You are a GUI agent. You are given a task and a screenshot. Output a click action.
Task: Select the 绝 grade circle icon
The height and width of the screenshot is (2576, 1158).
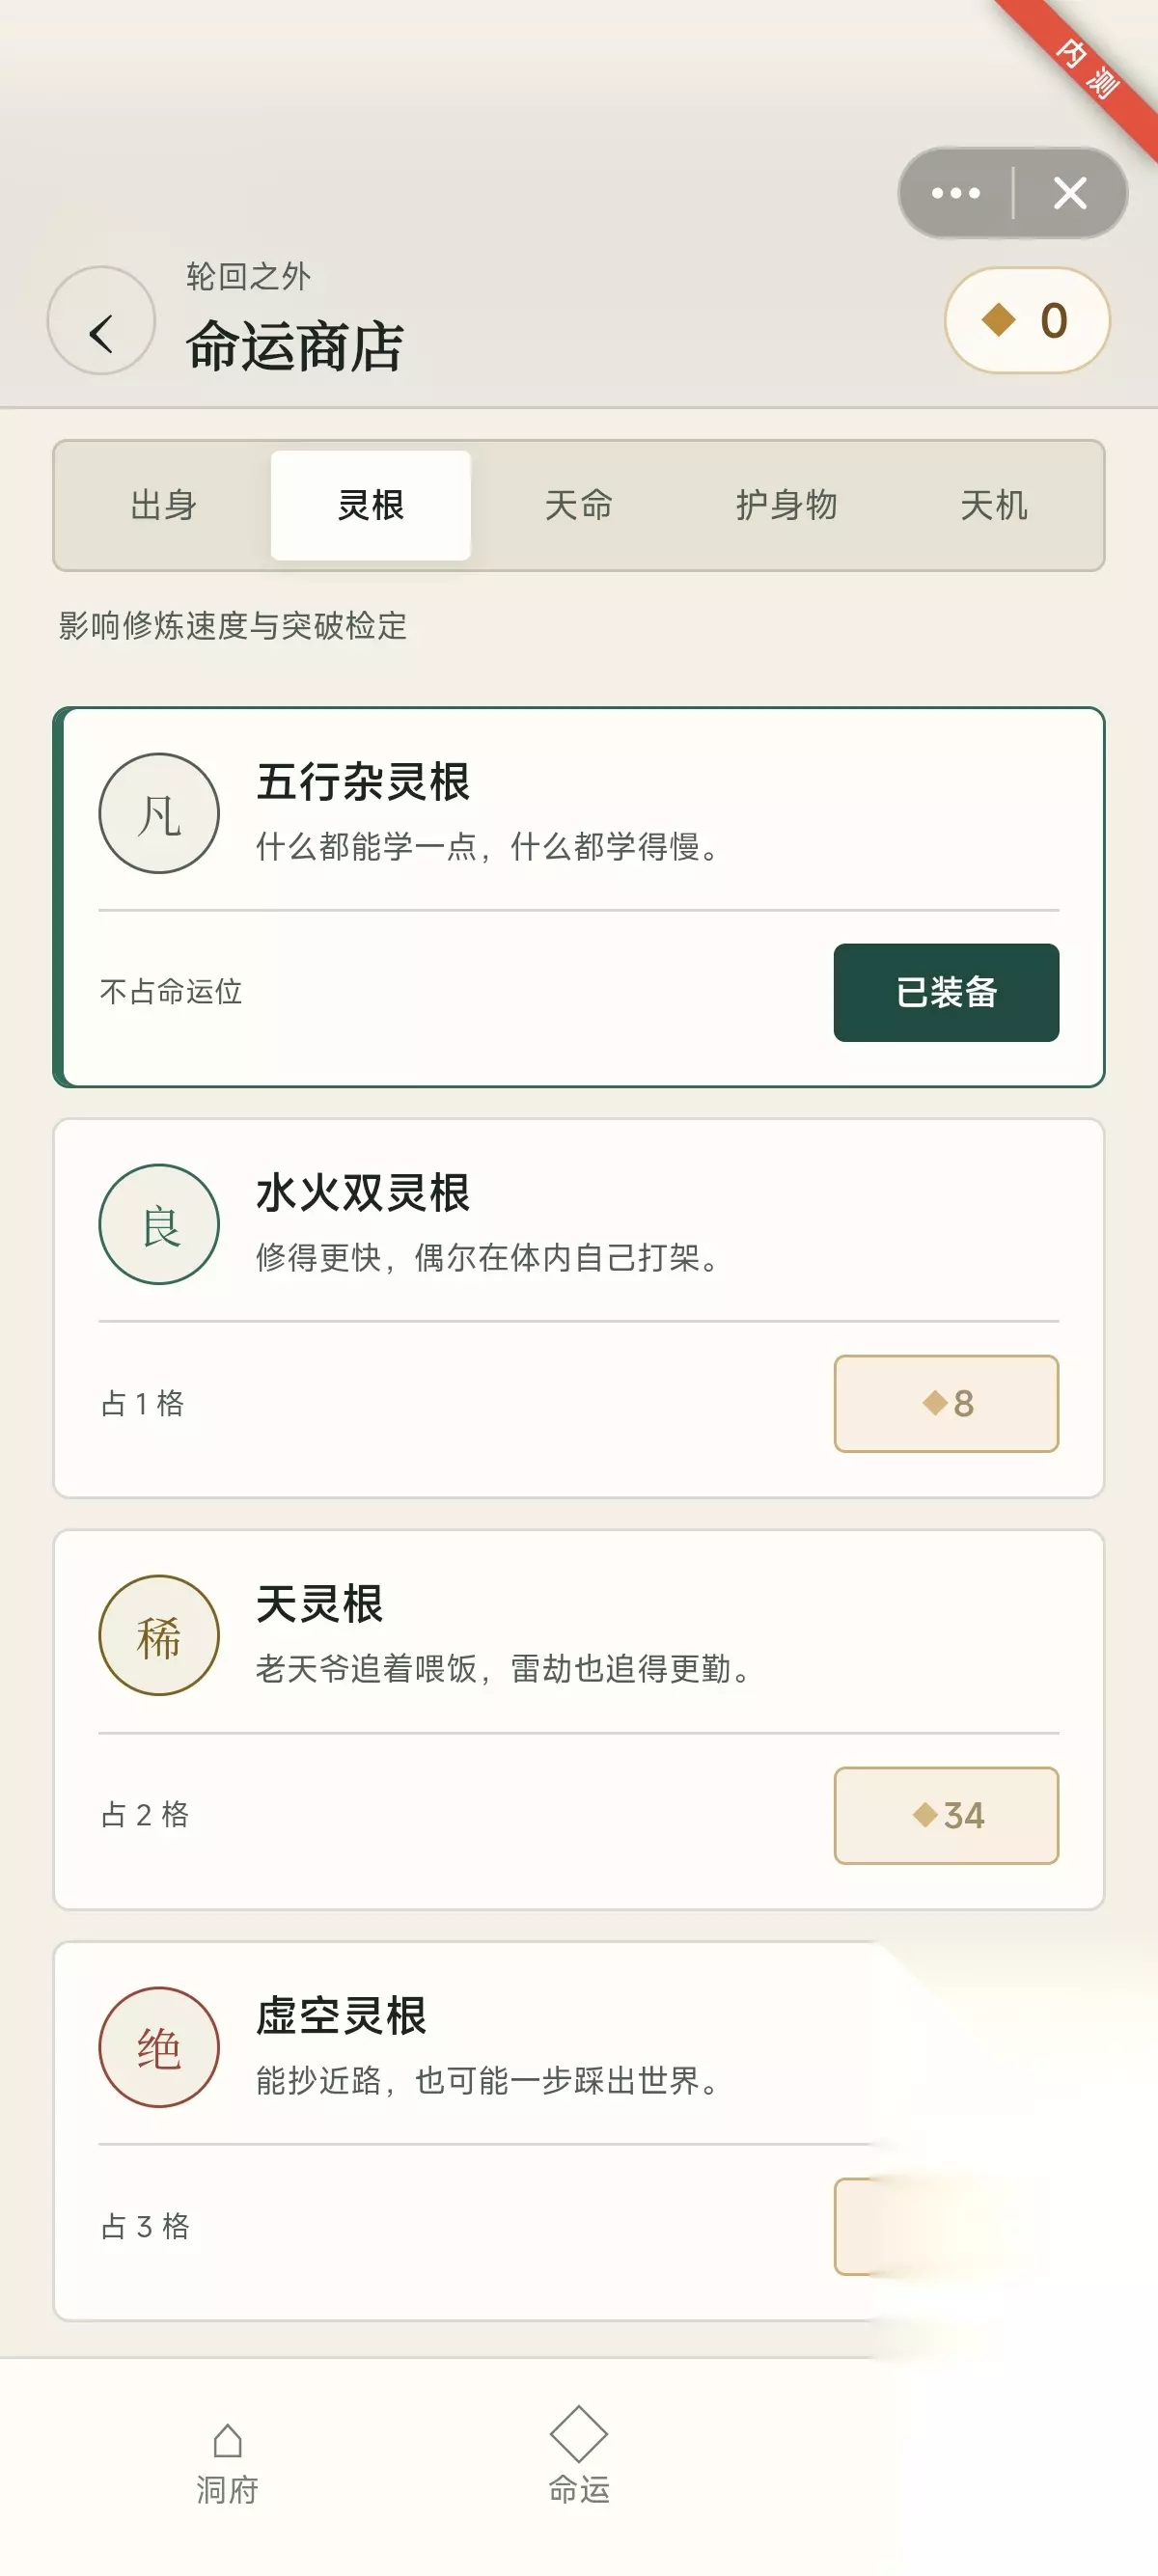[x=159, y=2047]
